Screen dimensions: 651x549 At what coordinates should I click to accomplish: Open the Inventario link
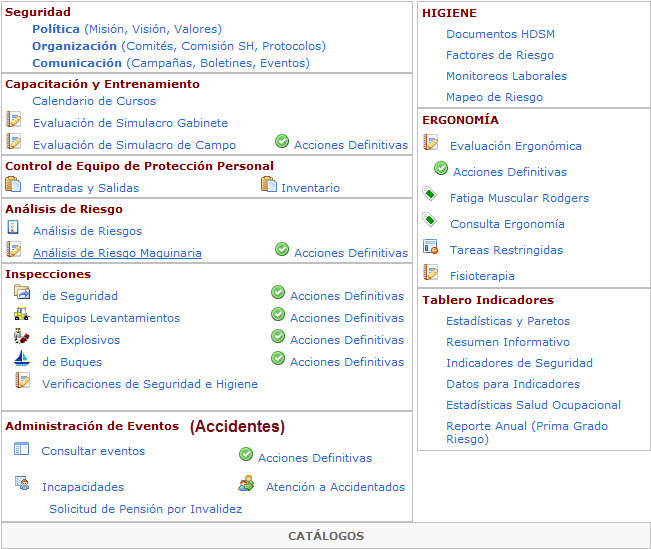click(x=311, y=188)
